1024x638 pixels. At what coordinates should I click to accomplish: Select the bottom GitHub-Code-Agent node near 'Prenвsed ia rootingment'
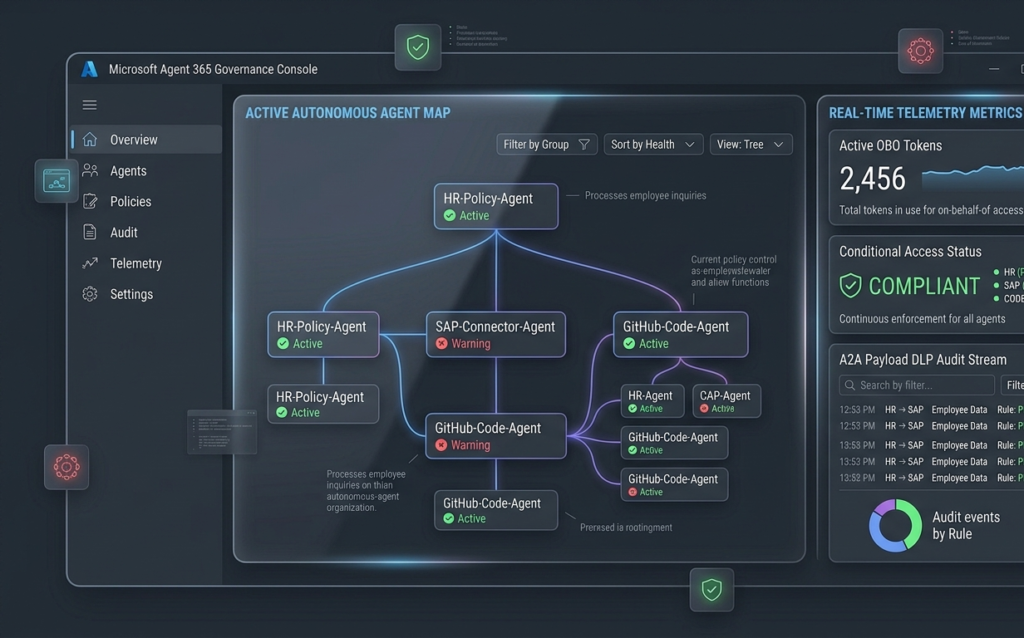pos(496,510)
